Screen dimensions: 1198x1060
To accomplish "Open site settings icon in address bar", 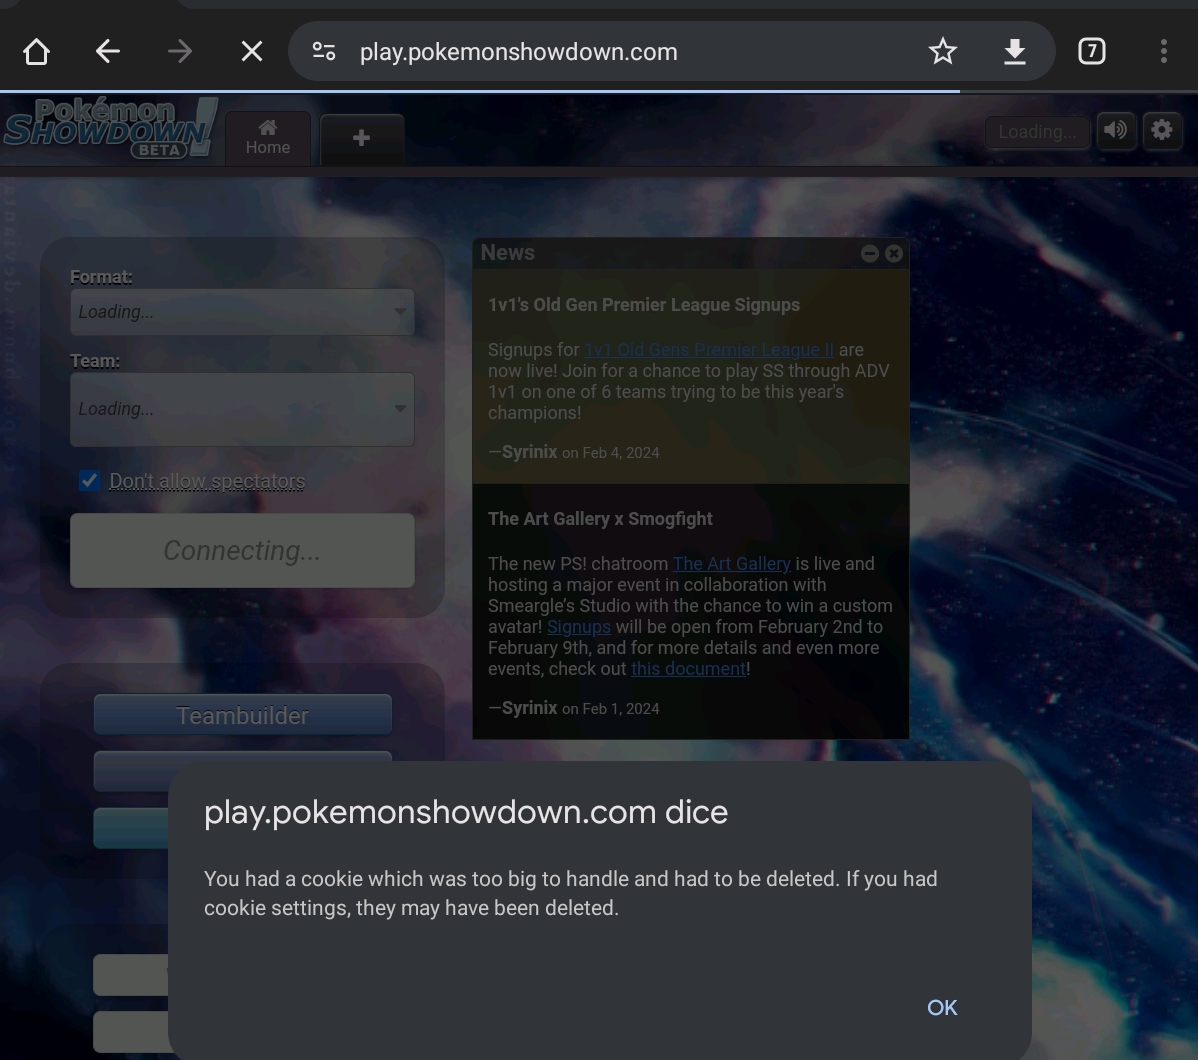I will click(323, 52).
